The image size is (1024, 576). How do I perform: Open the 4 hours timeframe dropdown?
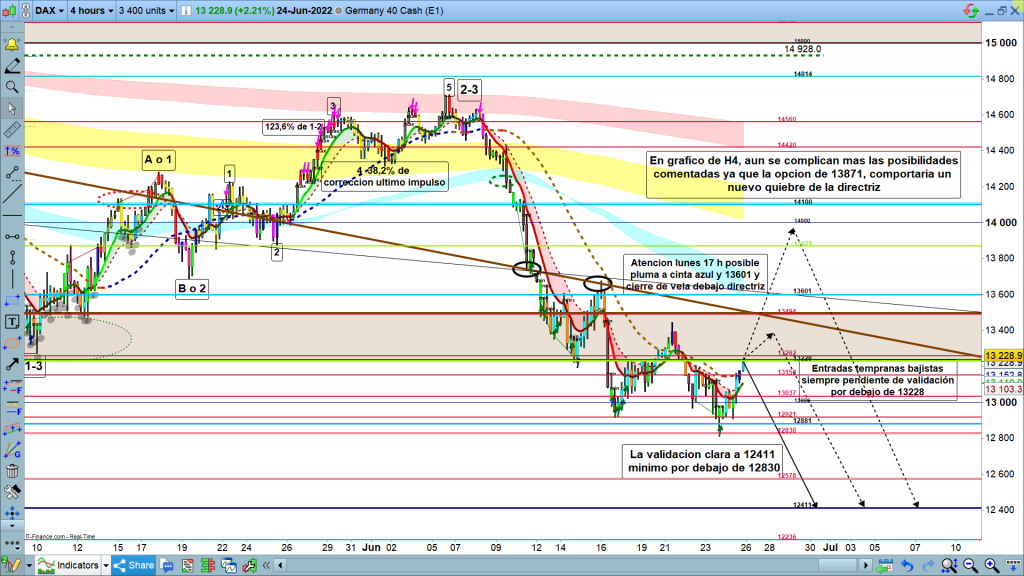tap(89, 12)
